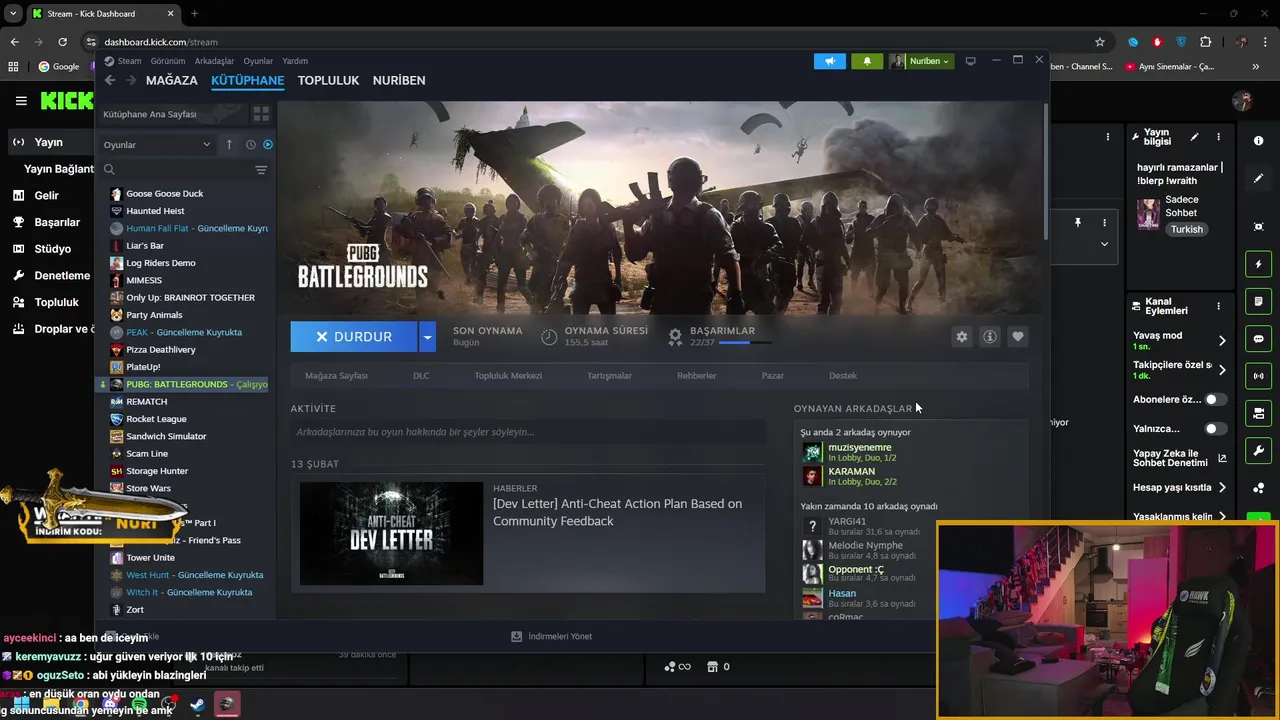Expand Yavaş mod settings chevron
The height and width of the screenshot is (720, 1280).
click(x=1222, y=340)
